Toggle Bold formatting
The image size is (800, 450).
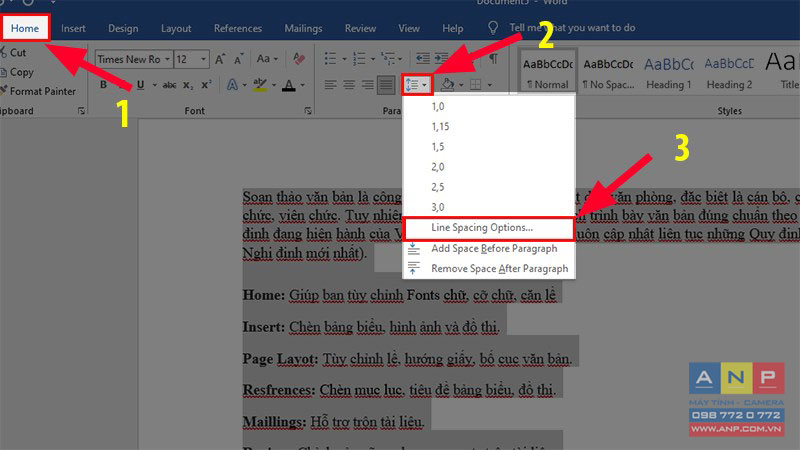[104, 85]
